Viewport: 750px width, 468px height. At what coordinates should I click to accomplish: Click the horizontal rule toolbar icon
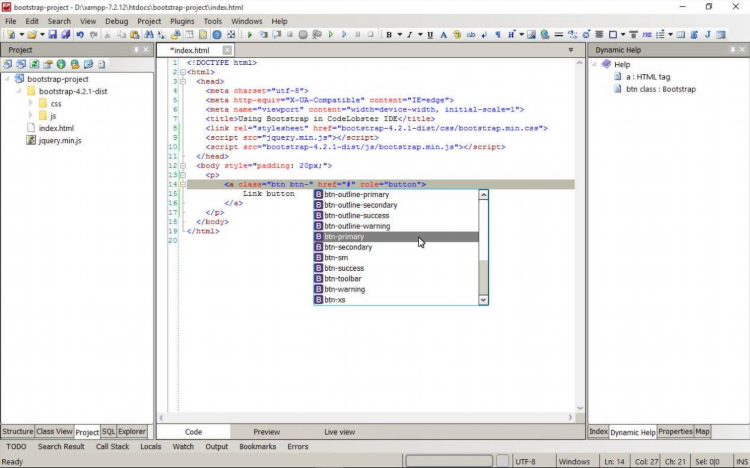click(558, 34)
